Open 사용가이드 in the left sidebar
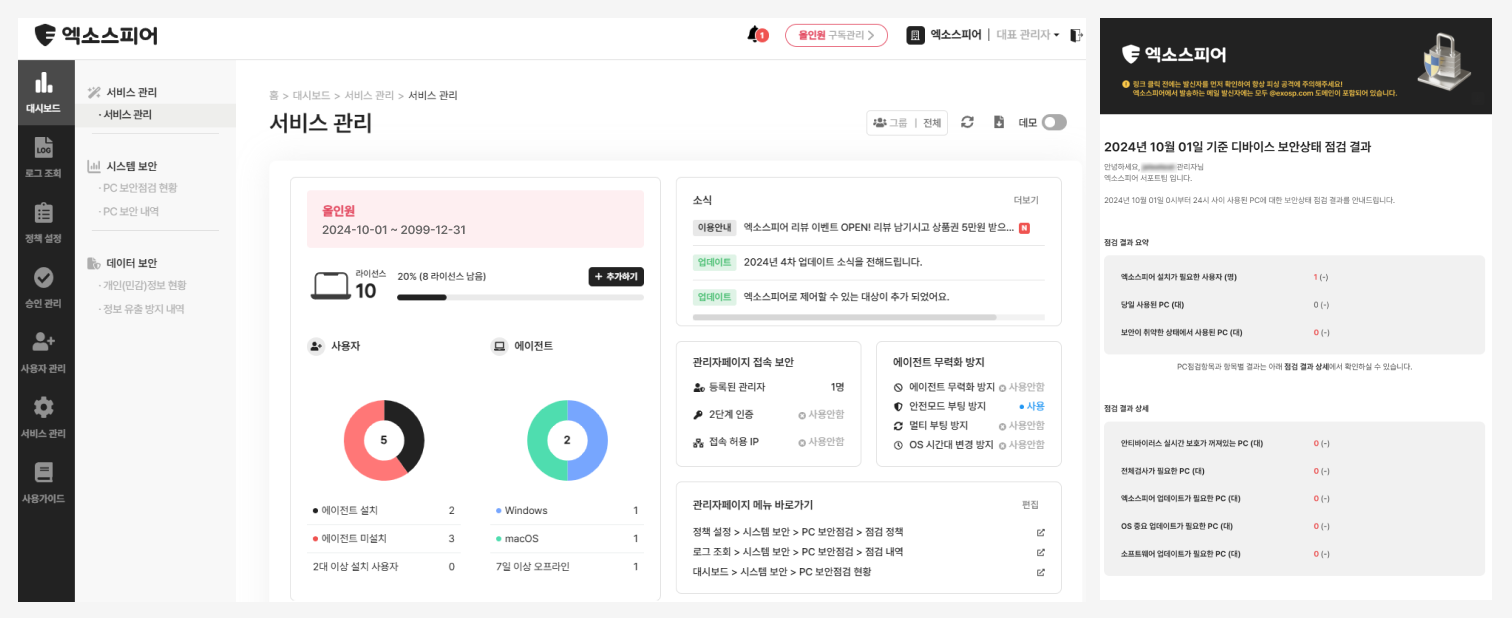The image size is (1512, 618). (x=44, y=483)
